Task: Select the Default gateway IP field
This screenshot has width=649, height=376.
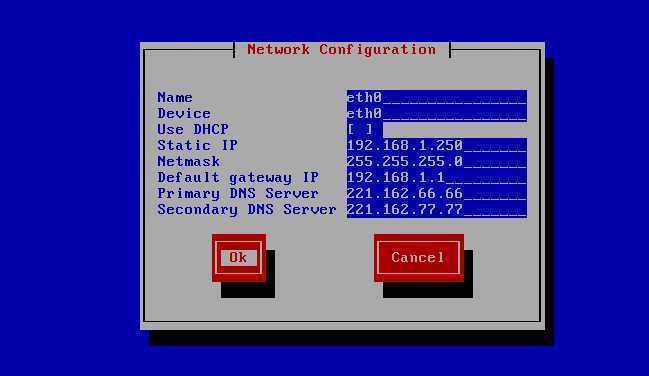Action: click(x=437, y=177)
